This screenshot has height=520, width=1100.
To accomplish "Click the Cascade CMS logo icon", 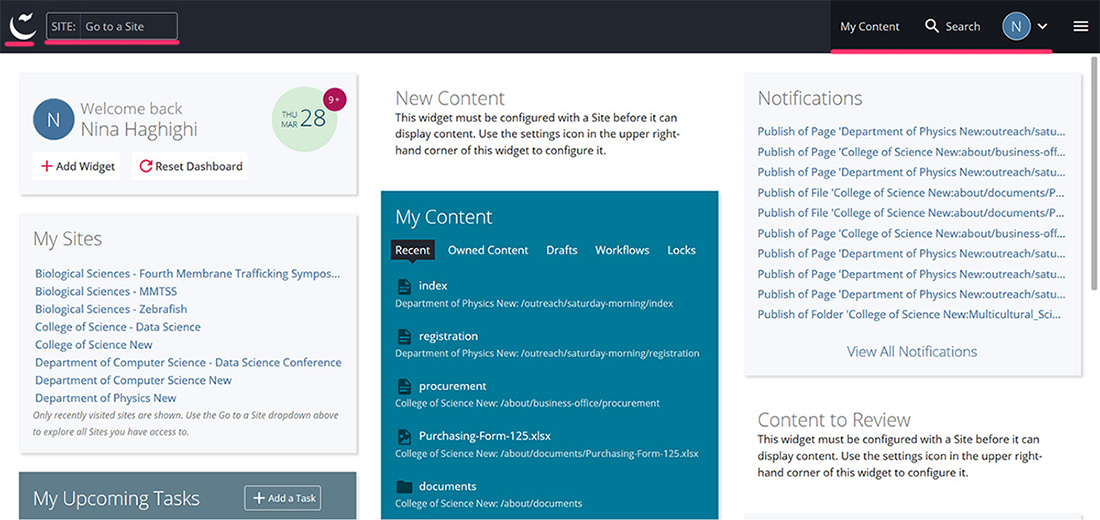I will click(22, 26).
